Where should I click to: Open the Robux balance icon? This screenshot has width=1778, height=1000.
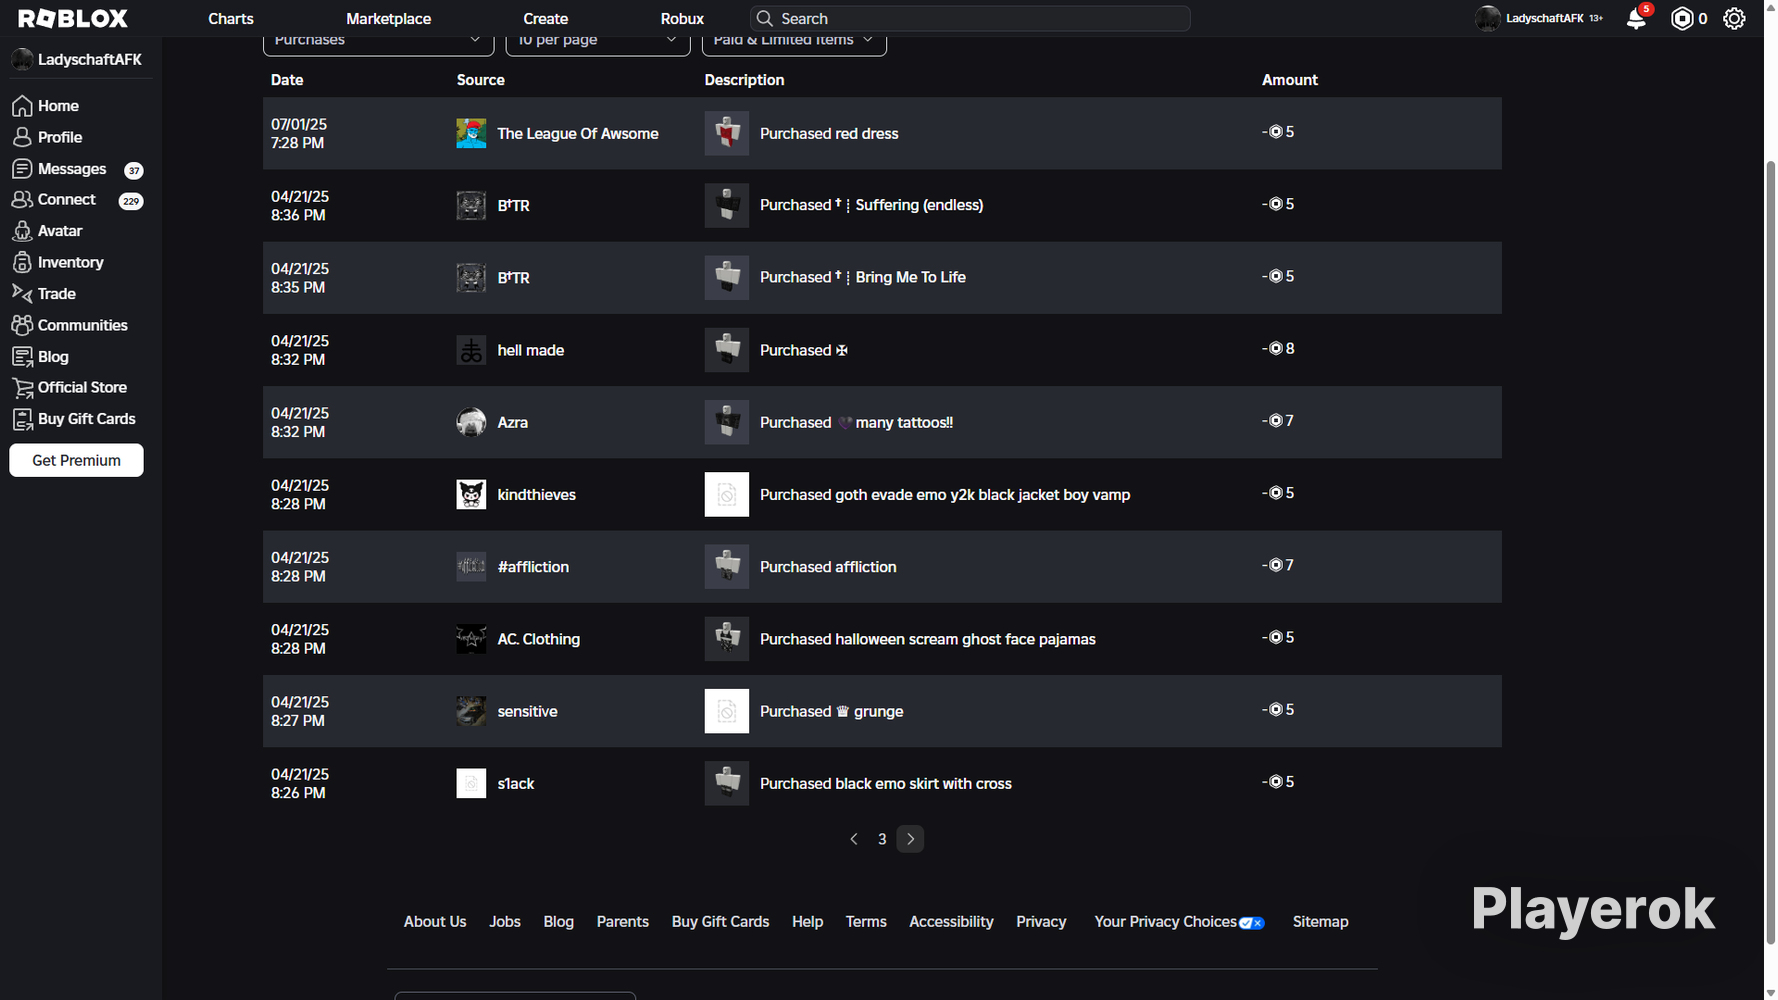pos(1682,18)
